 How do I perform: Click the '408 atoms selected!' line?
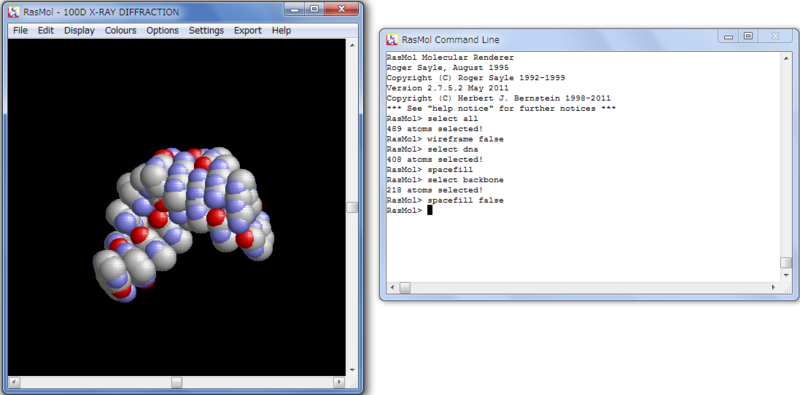coord(435,159)
